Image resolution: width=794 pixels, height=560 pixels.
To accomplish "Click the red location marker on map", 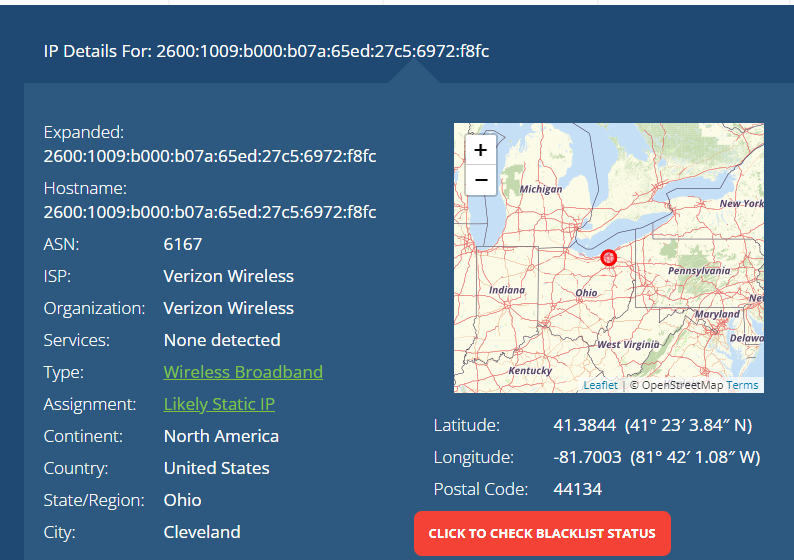I will [x=609, y=258].
